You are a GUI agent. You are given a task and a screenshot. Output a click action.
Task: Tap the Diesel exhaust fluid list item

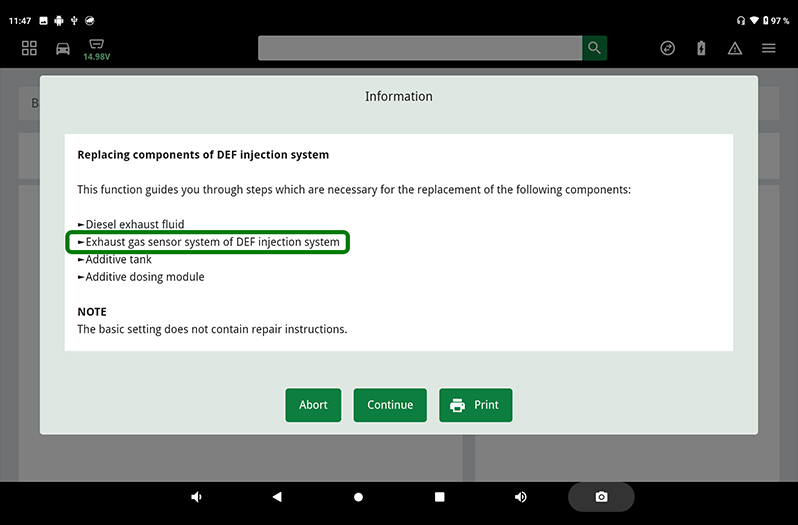pyautogui.click(x=134, y=224)
